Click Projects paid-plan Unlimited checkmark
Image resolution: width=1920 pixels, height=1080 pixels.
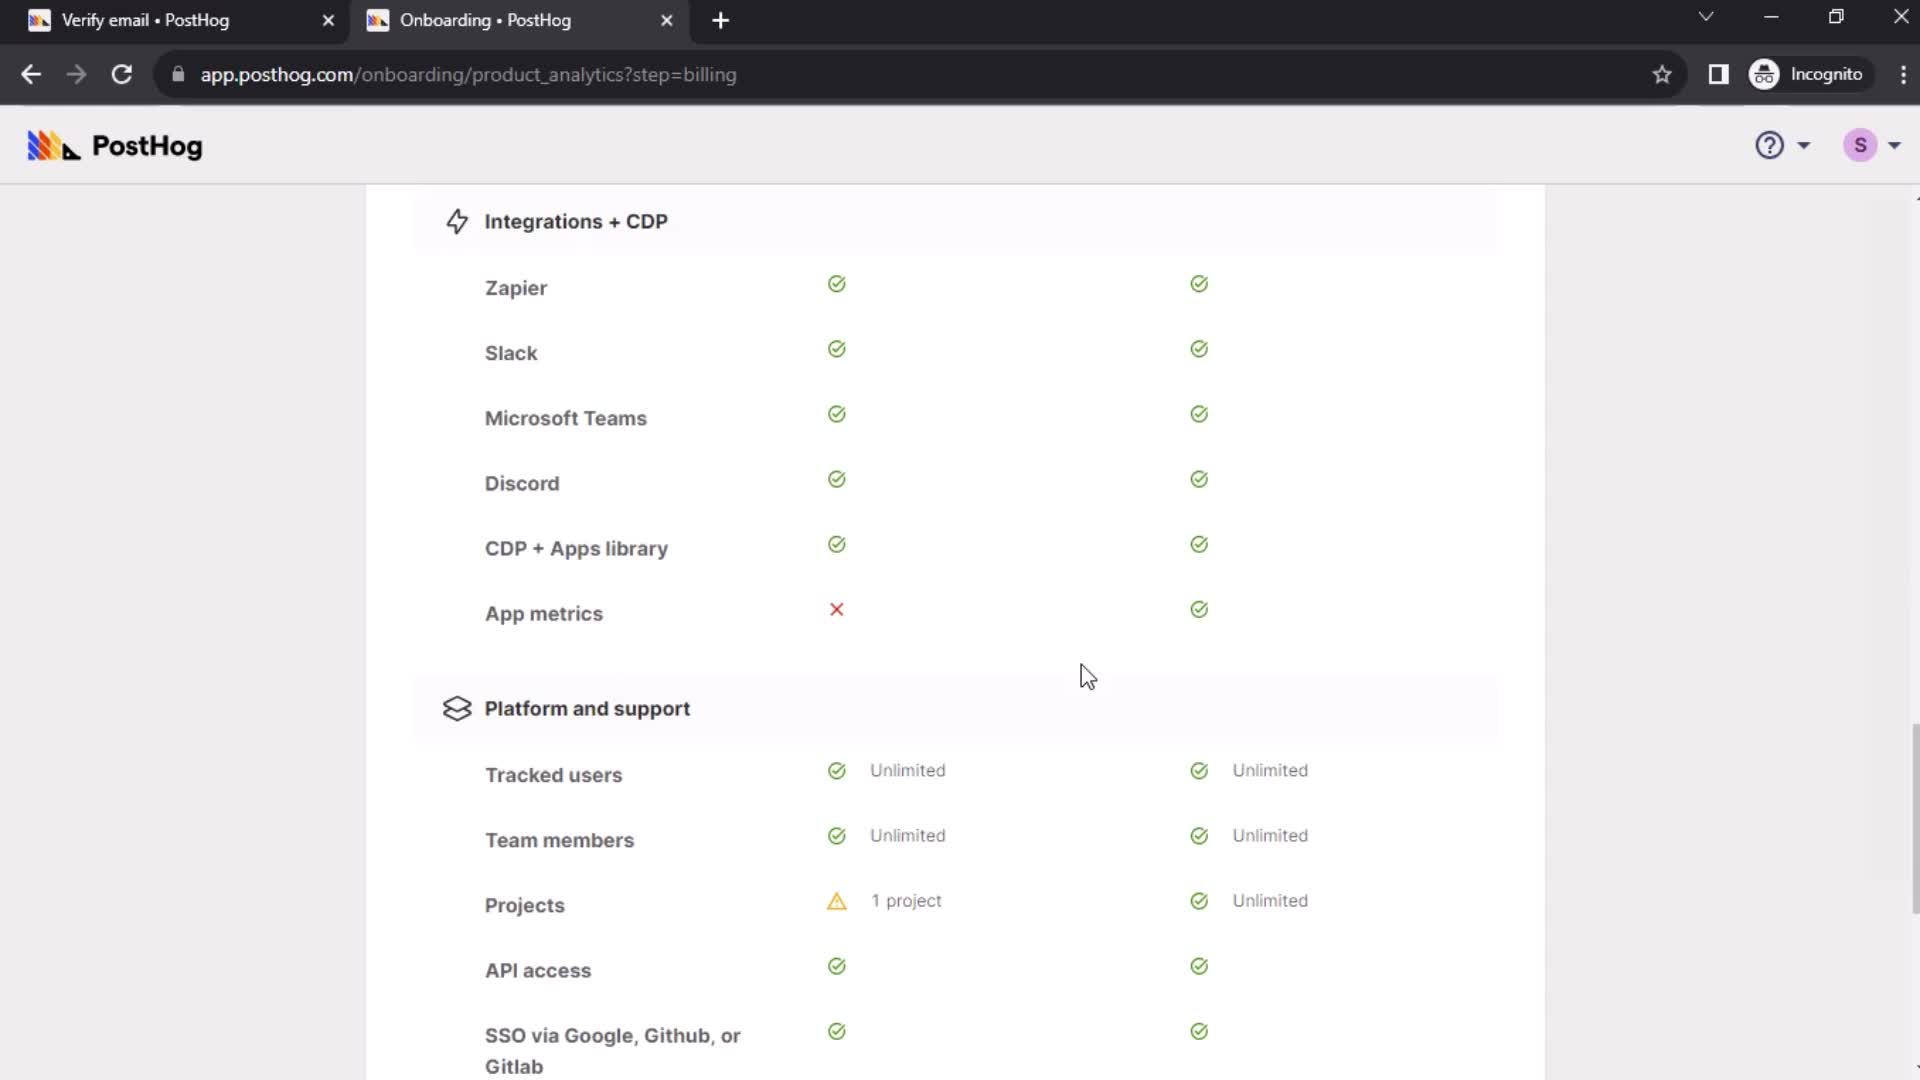tap(1199, 901)
